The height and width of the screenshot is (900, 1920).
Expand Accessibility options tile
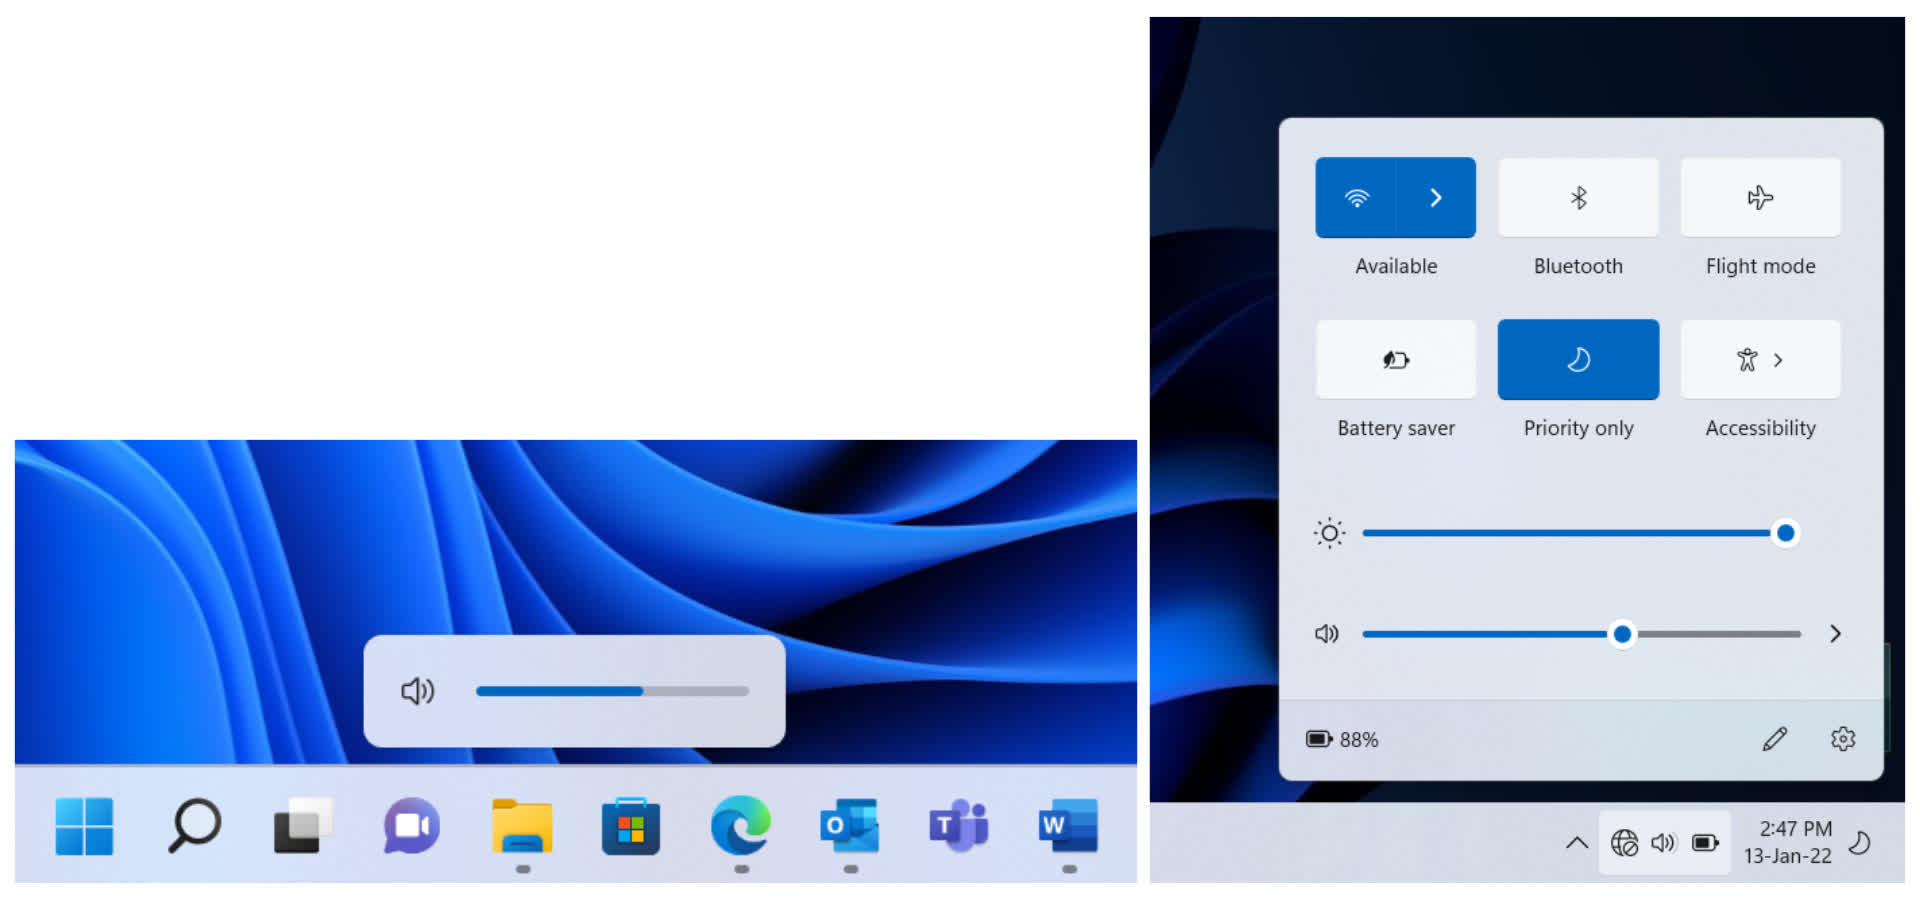(x=1760, y=360)
